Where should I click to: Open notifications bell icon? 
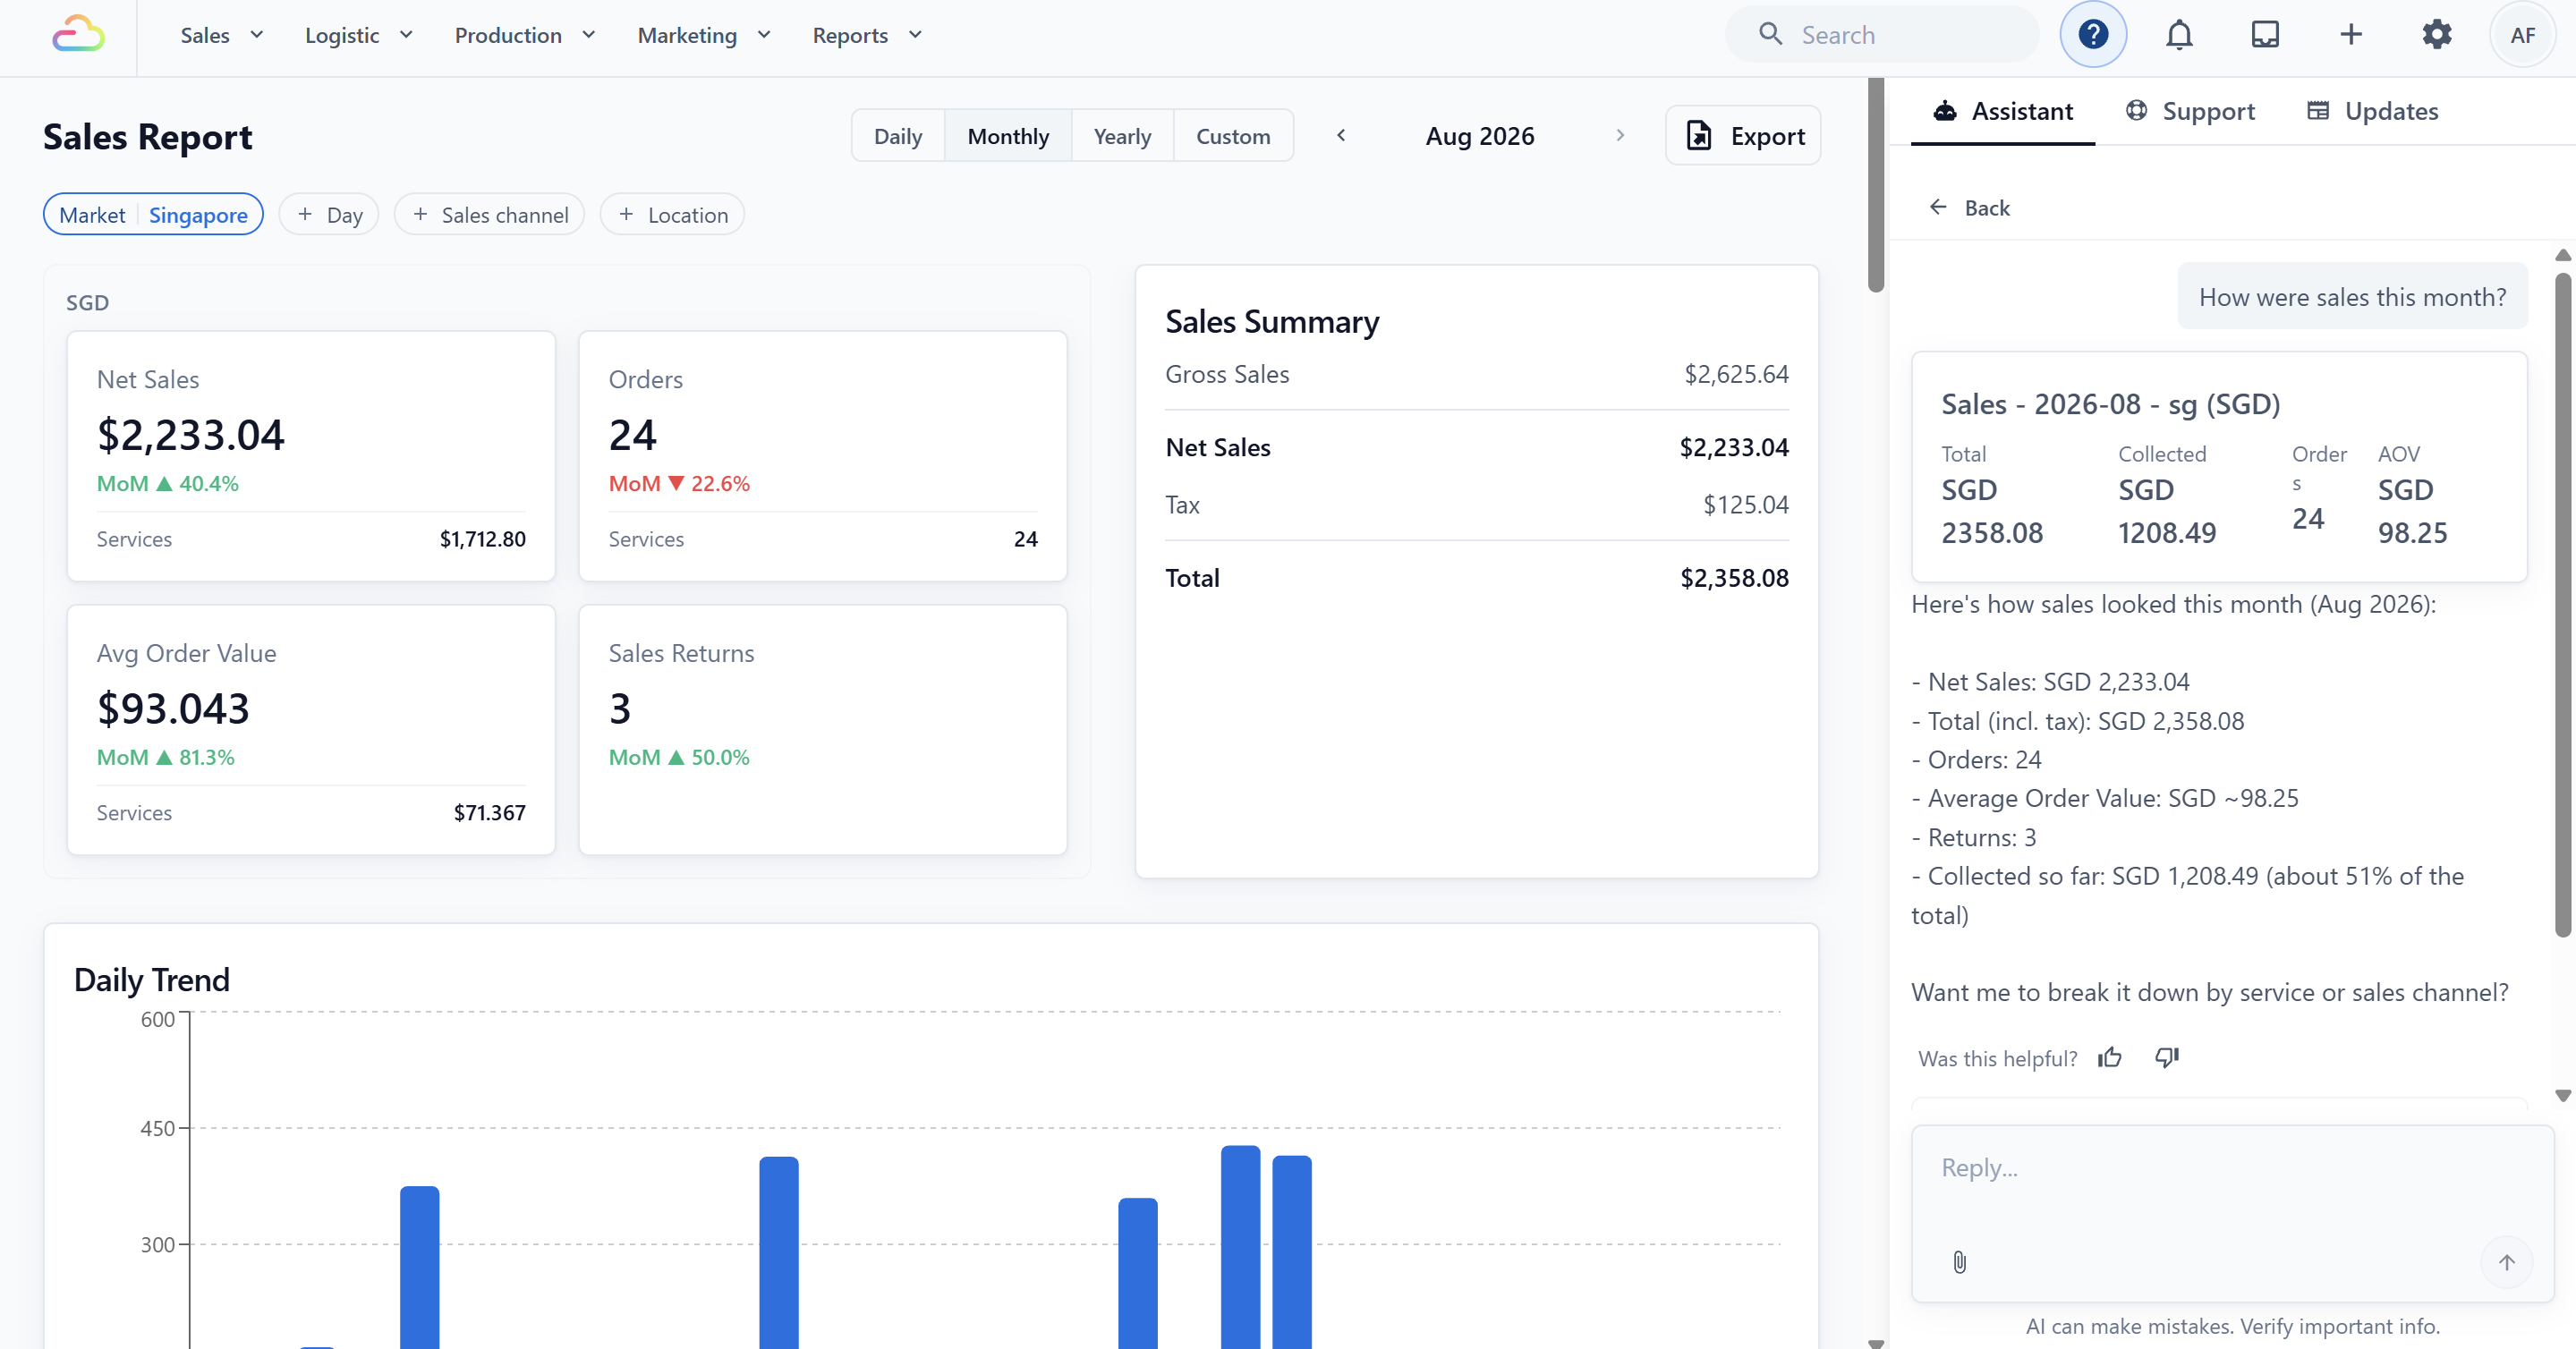[x=2179, y=35]
